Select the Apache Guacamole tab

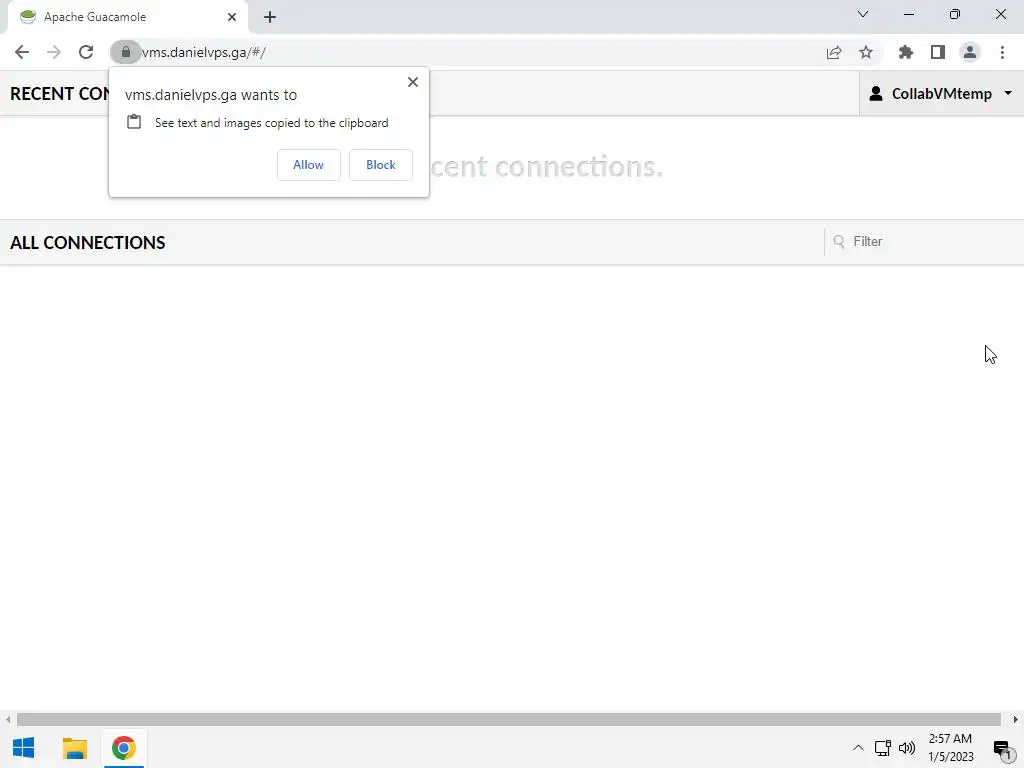tap(128, 17)
